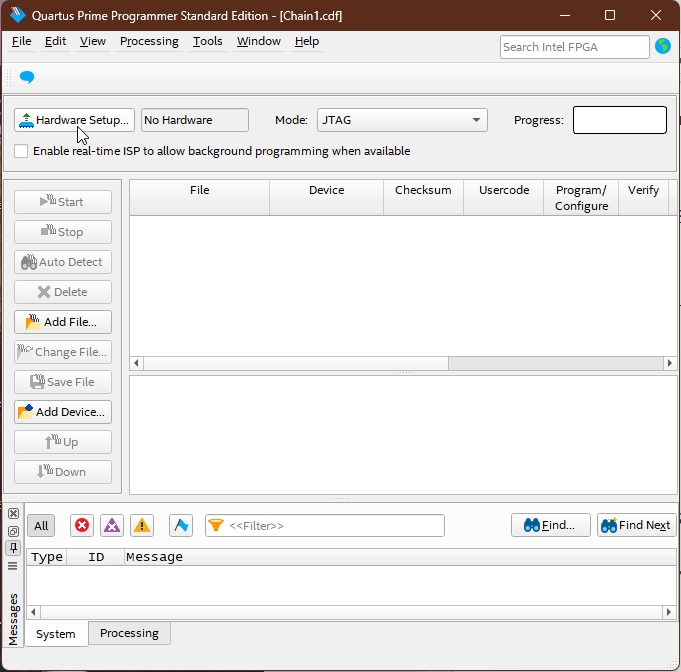
Task: Open the File menu
Action: click(x=22, y=41)
